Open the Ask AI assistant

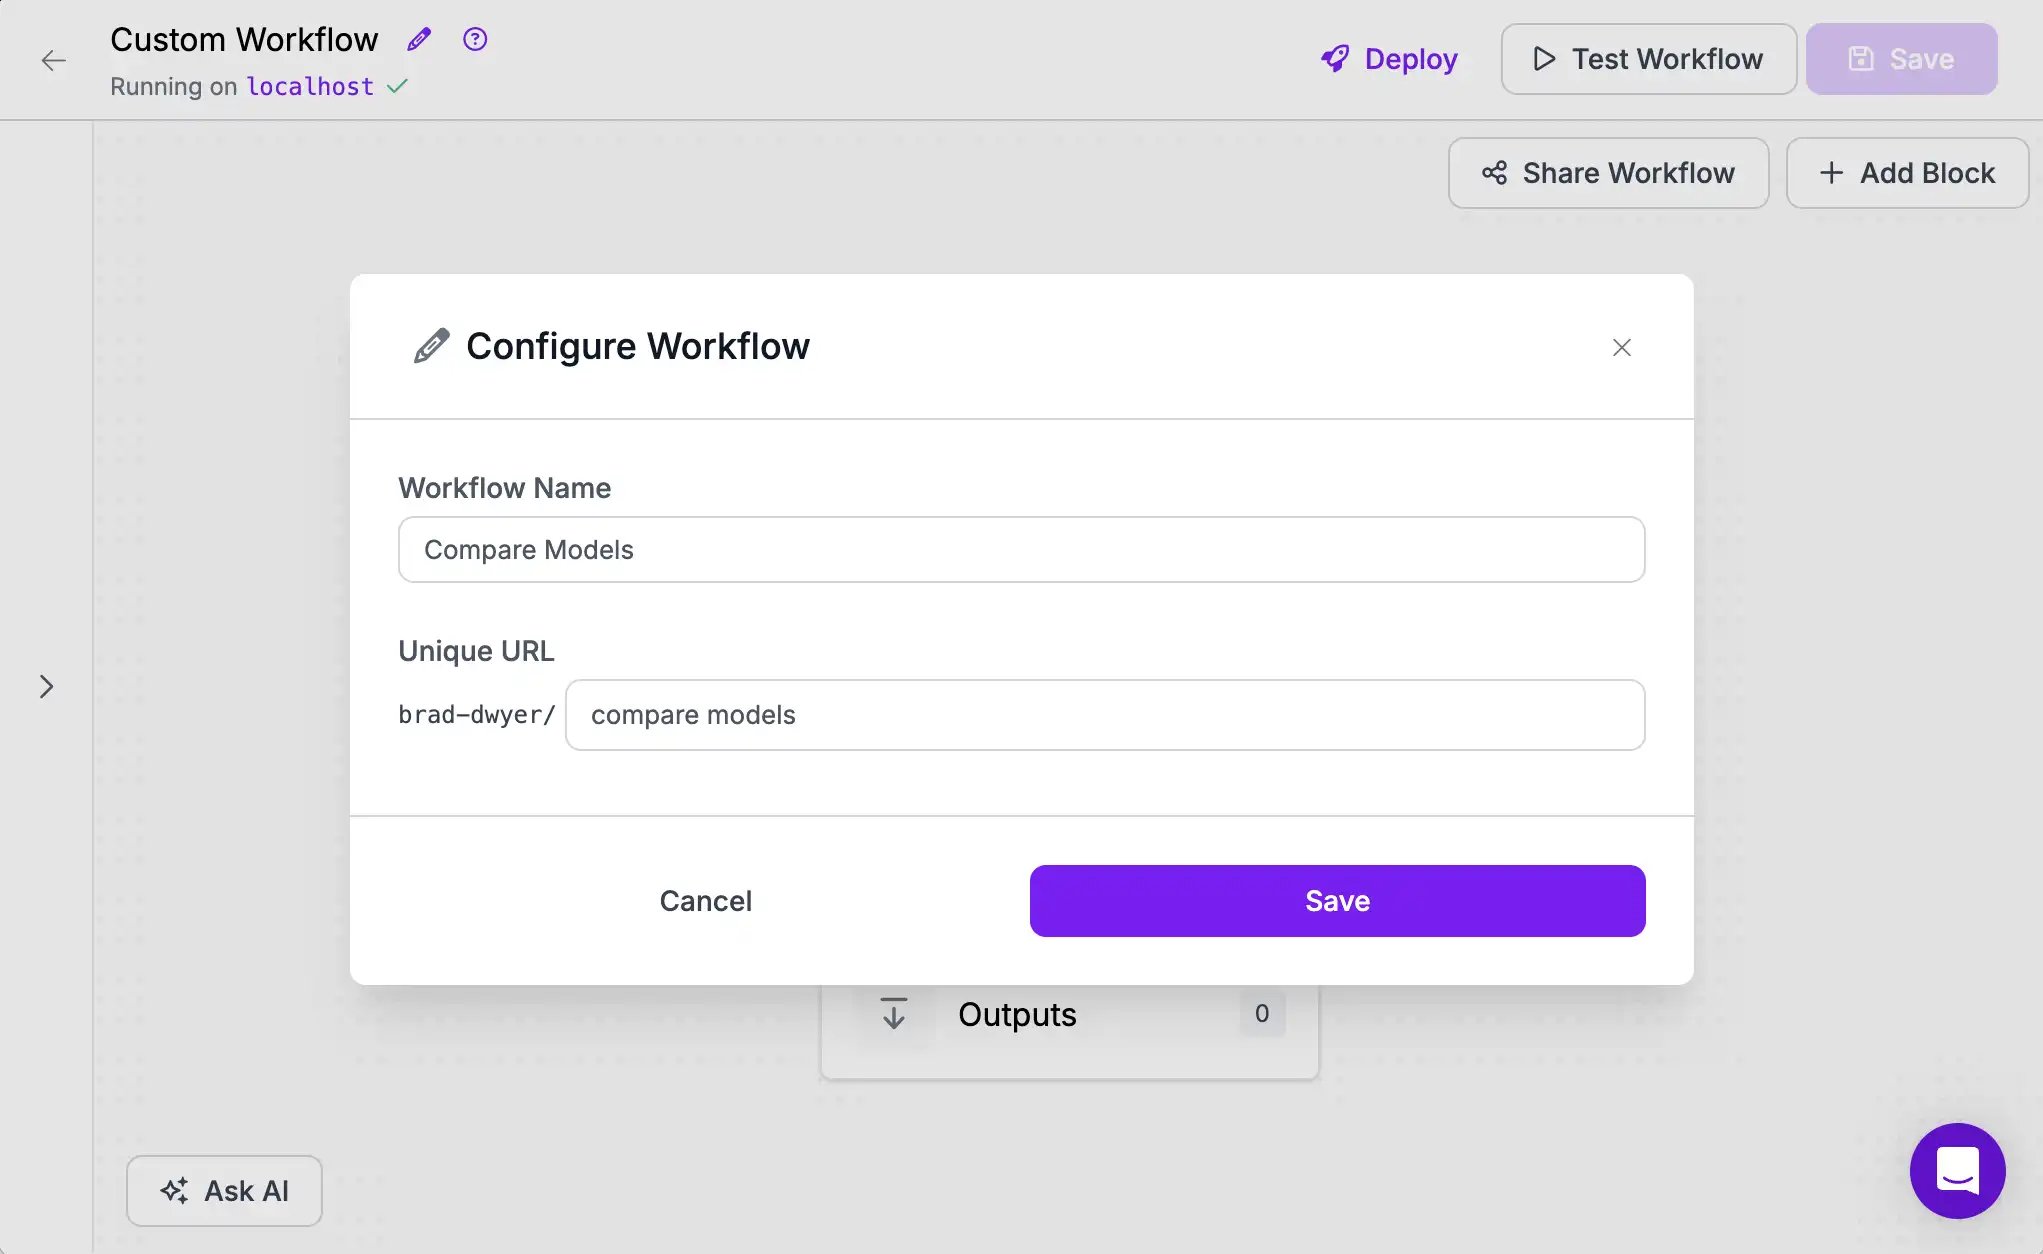point(224,1191)
